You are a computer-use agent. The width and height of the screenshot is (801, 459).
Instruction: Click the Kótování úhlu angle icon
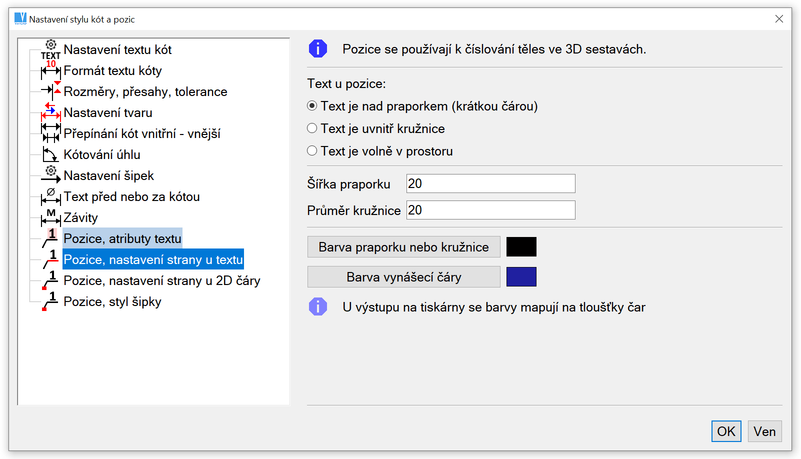[51, 154]
